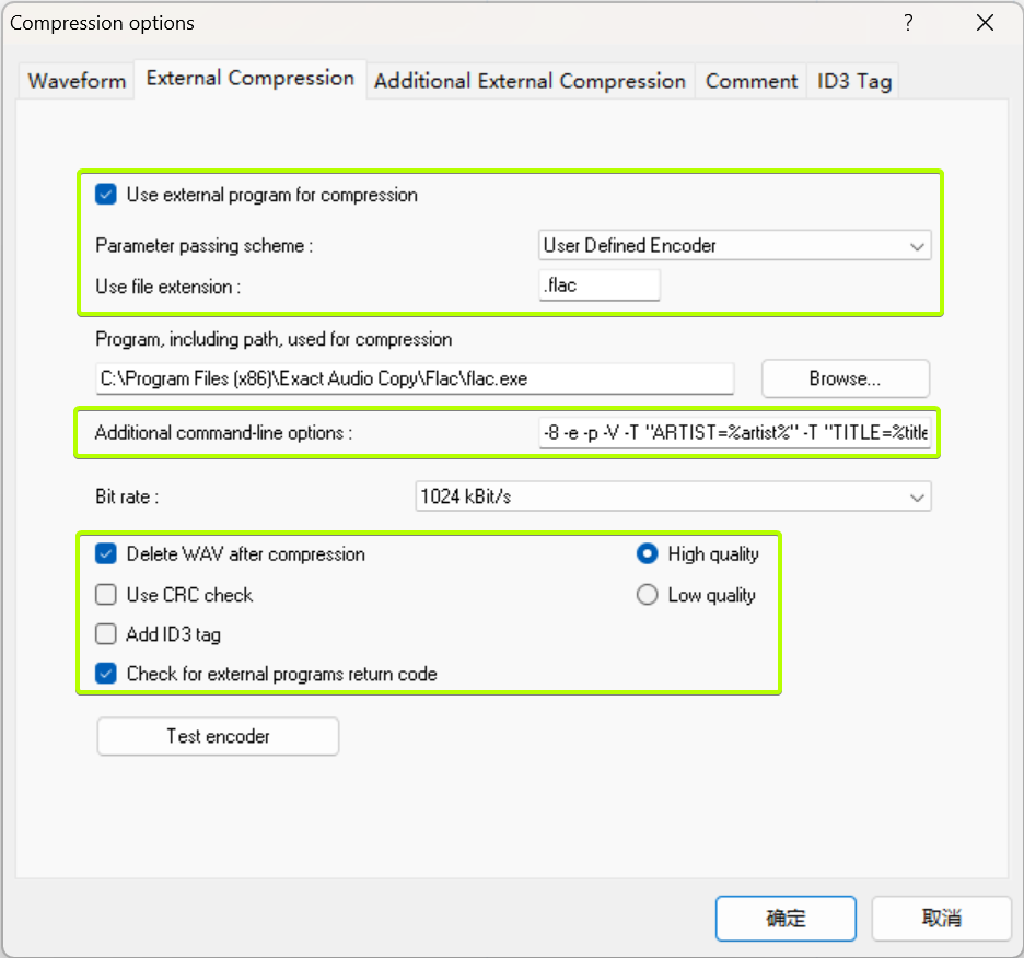Edit the file extension field showing .flac

[598, 284]
